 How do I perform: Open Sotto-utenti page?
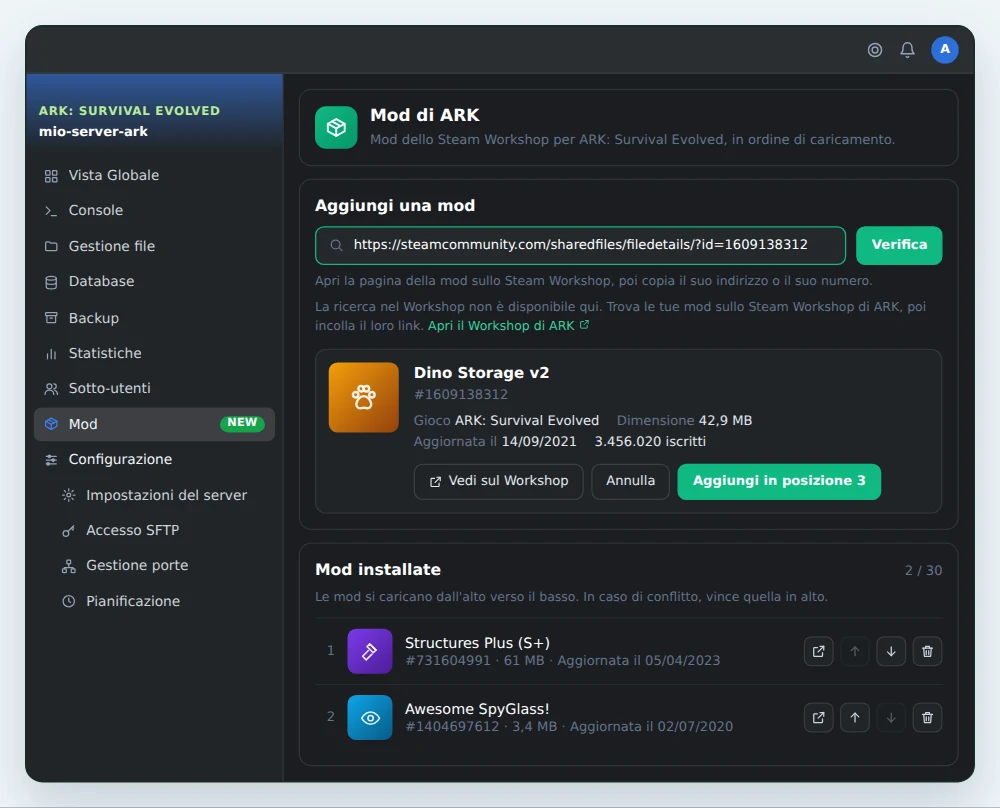coord(154,388)
